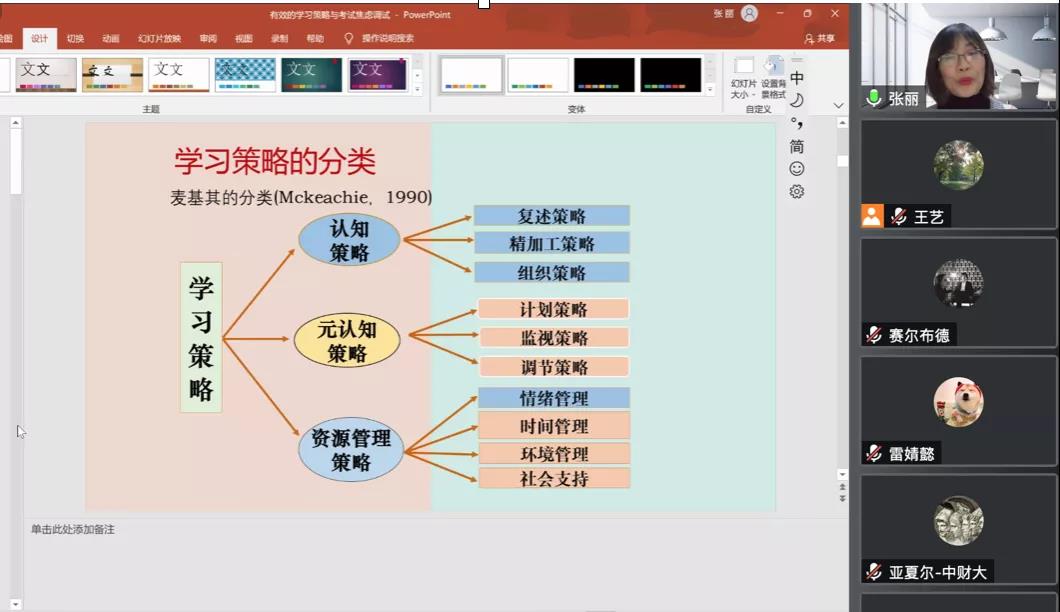Screen dimensions: 1060x612
Task: Click 赛尔布德's muted microphone icon
Action: coord(873,335)
